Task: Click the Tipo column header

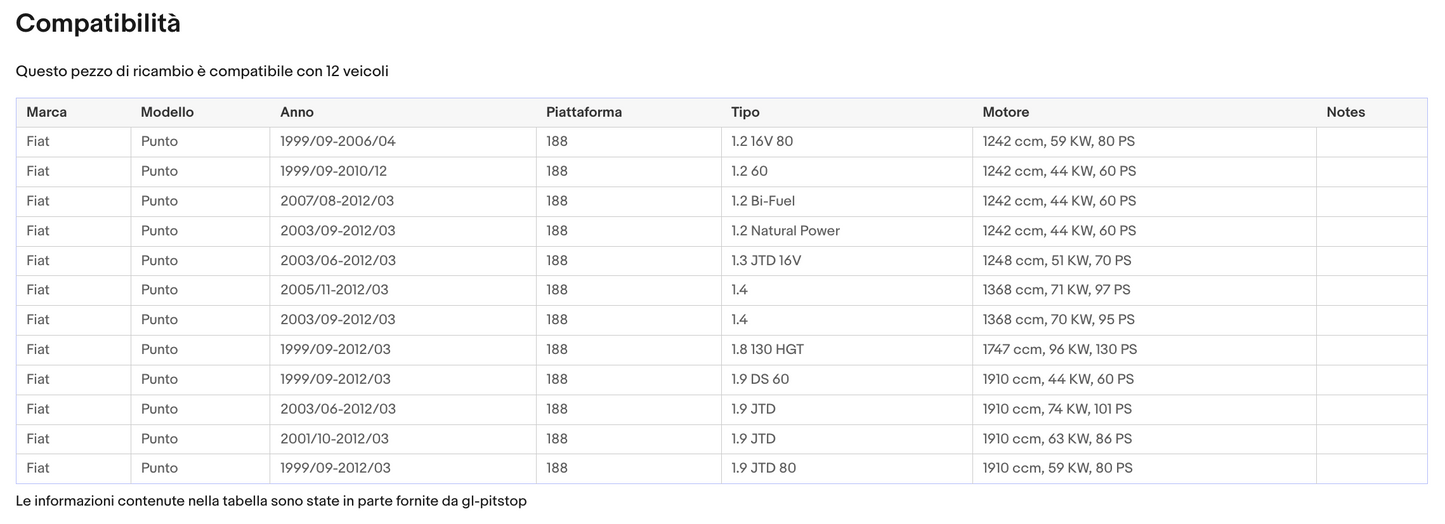Action: click(x=745, y=112)
